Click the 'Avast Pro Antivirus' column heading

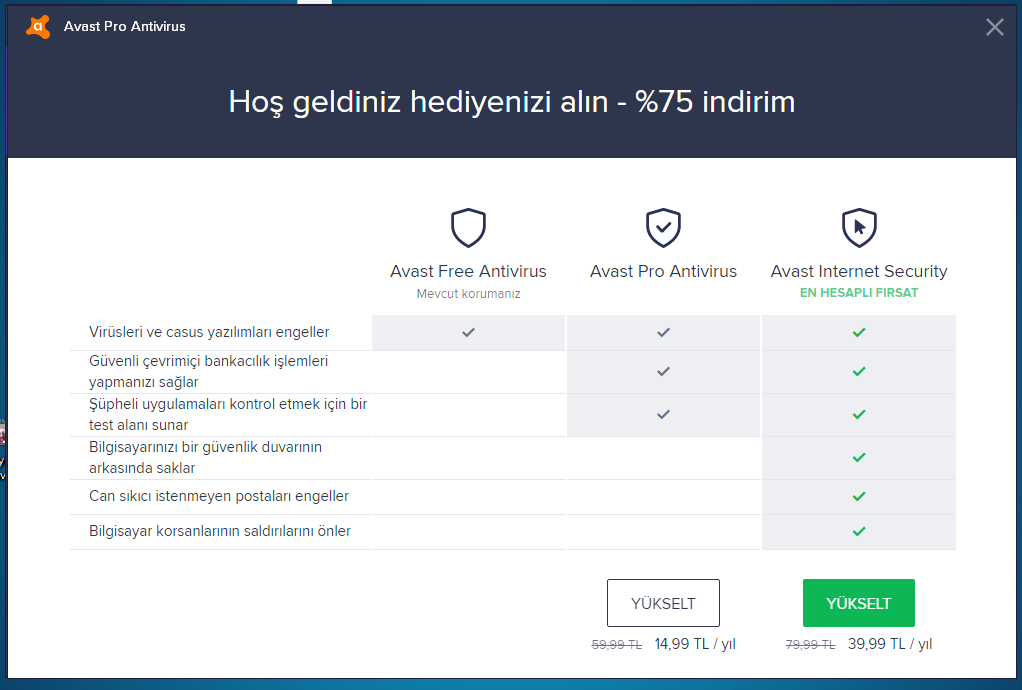(x=663, y=271)
